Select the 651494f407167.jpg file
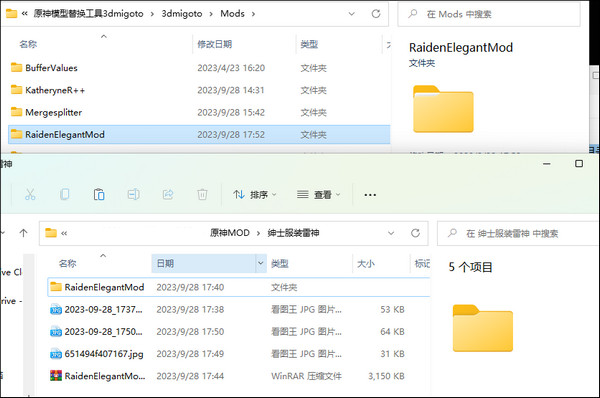Viewport: 600px width, 398px height. pyautogui.click(x=239, y=354)
